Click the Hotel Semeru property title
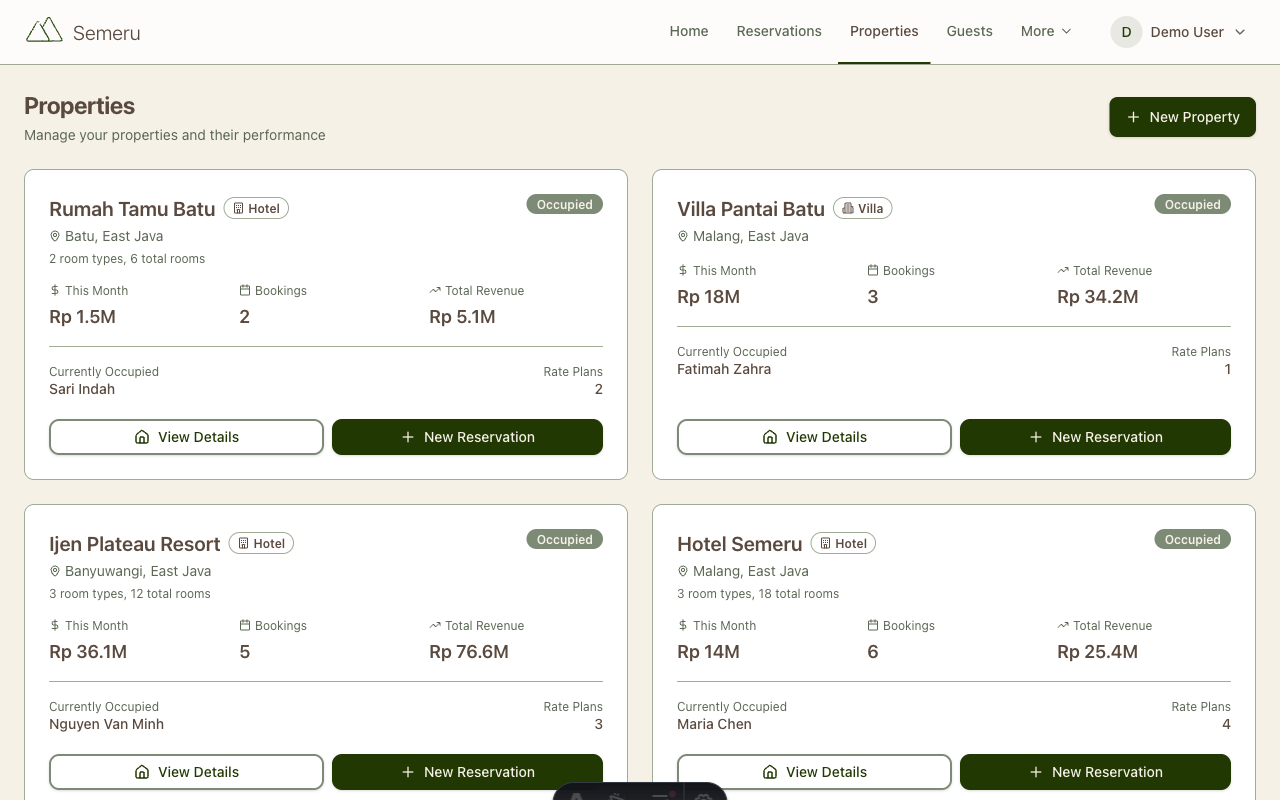1280x800 pixels. 740,544
